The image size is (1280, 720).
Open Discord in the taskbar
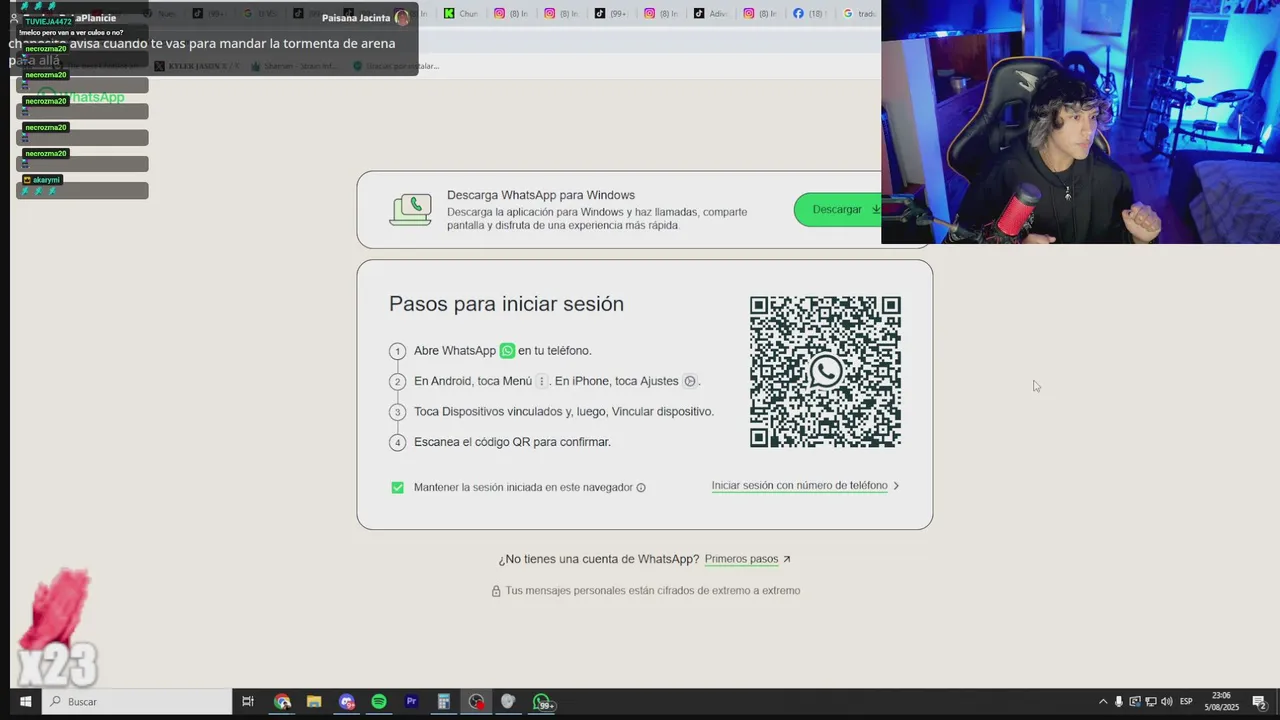click(x=346, y=702)
